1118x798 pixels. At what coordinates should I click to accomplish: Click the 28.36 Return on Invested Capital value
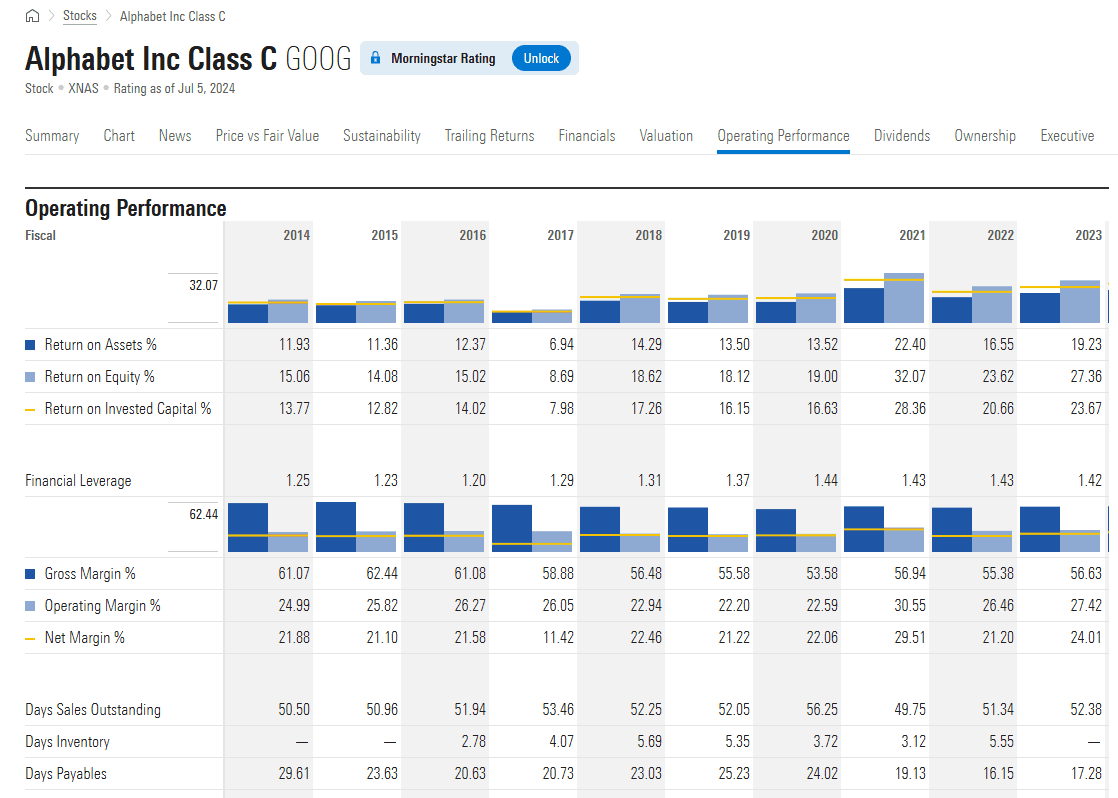point(910,409)
